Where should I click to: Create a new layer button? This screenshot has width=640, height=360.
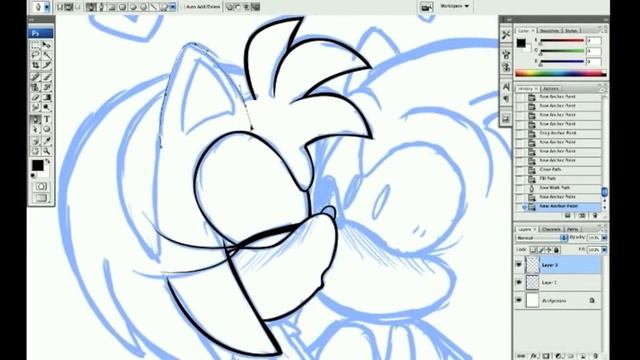pyautogui.click(x=583, y=356)
